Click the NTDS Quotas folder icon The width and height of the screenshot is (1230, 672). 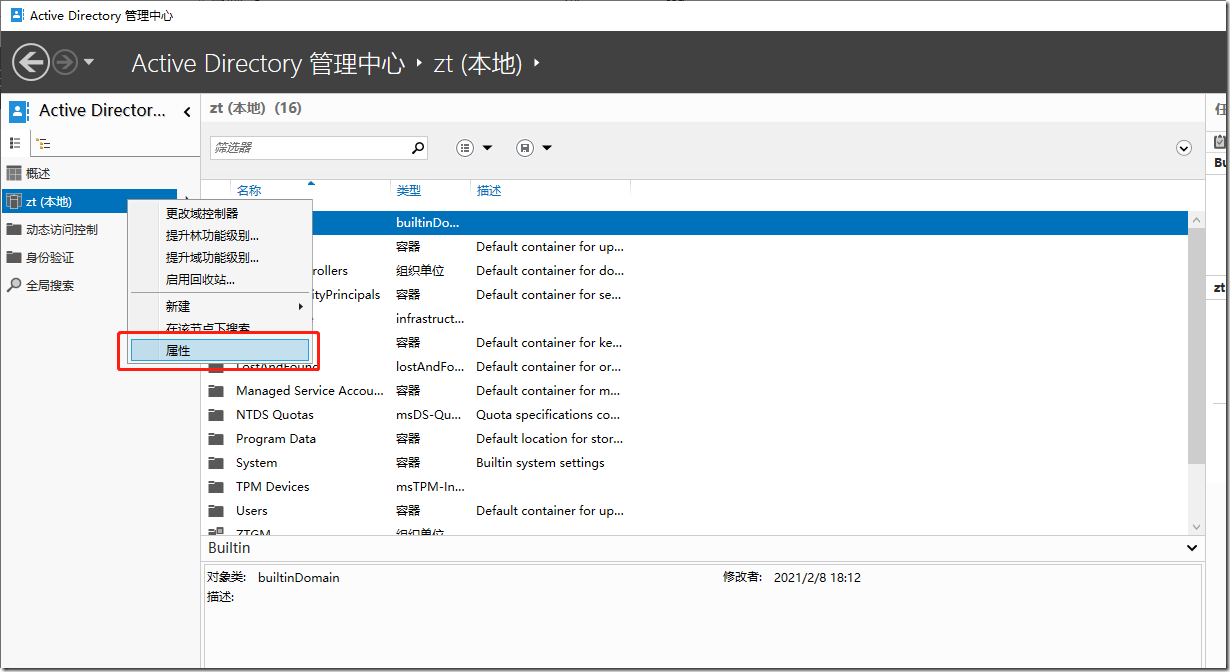216,415
